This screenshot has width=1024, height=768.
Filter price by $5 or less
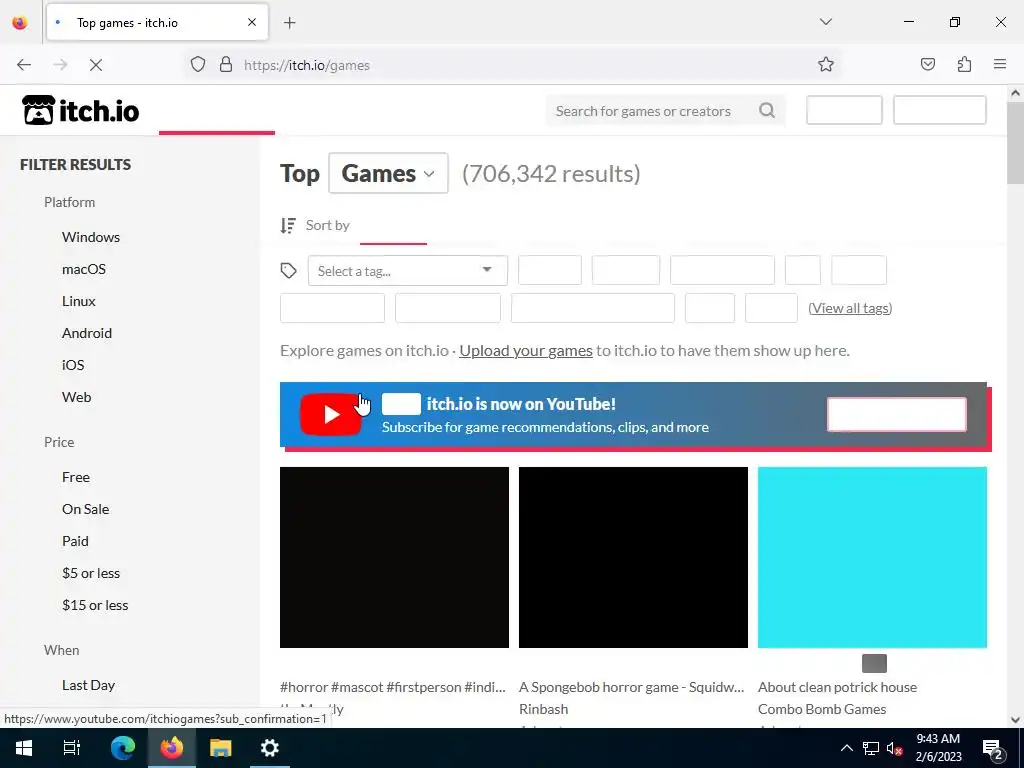[x=91, y=573]
